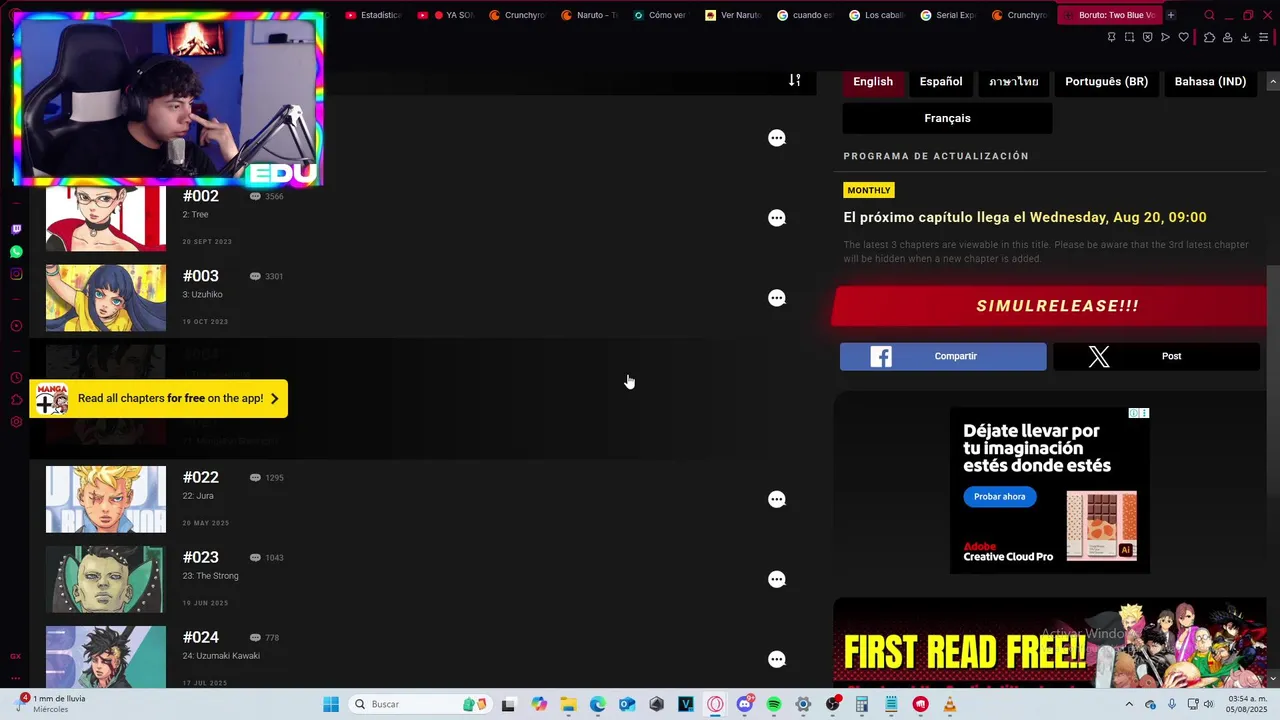Open the FIRST READ FREE!! banner

(1049, 643)
